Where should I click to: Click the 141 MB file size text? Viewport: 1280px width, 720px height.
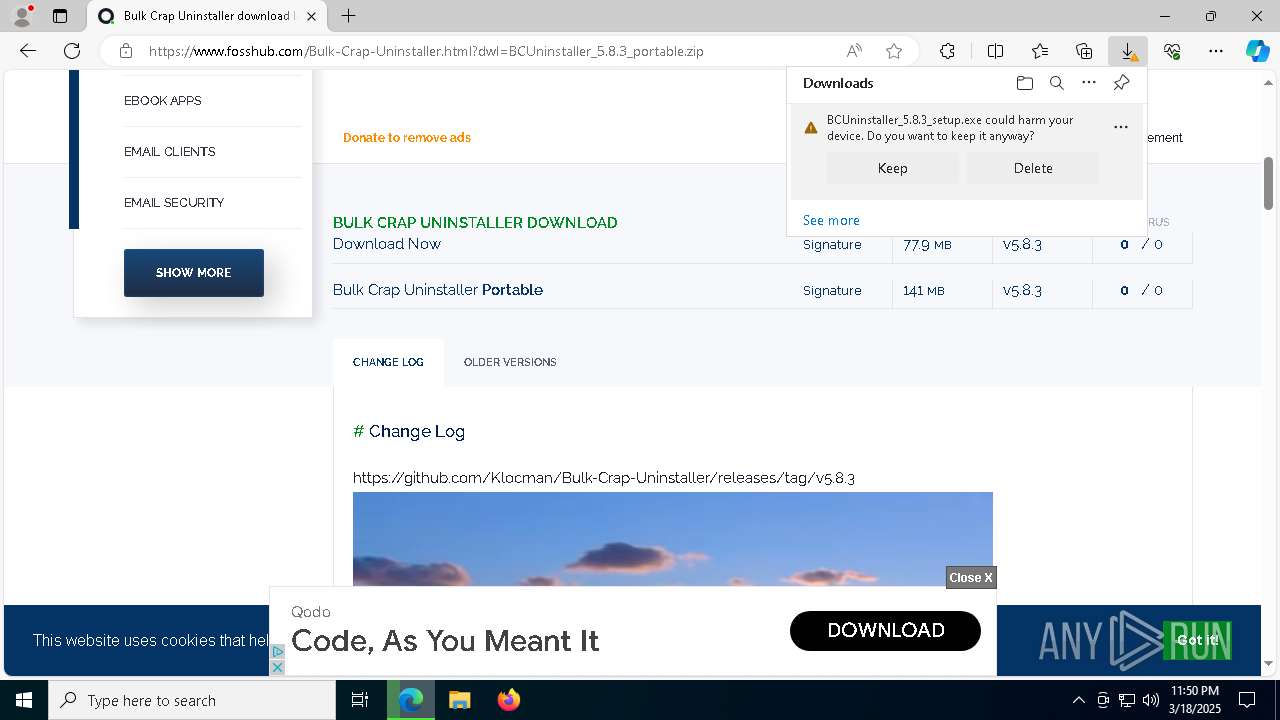(x=923, y=290)
